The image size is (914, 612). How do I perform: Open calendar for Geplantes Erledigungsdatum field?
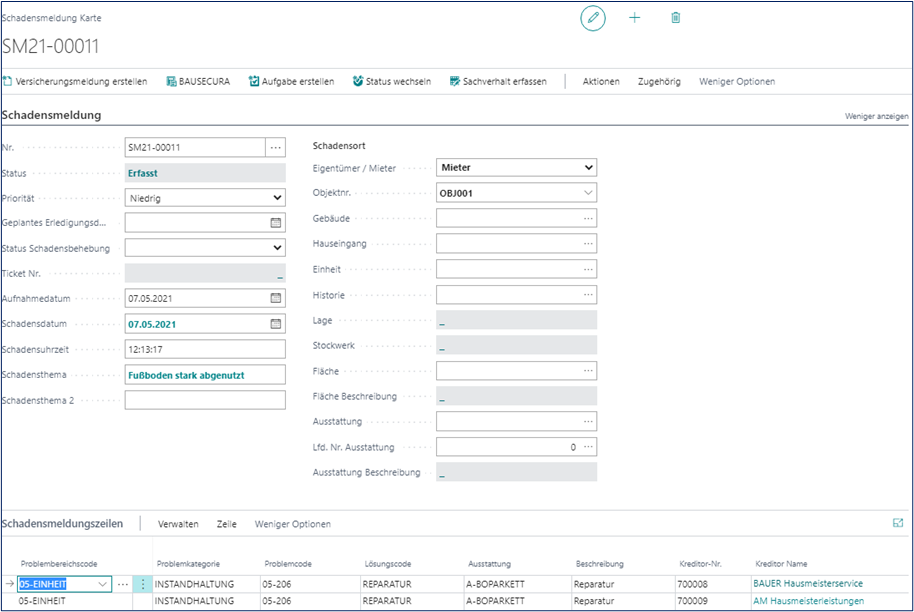(x=276, y=223)
